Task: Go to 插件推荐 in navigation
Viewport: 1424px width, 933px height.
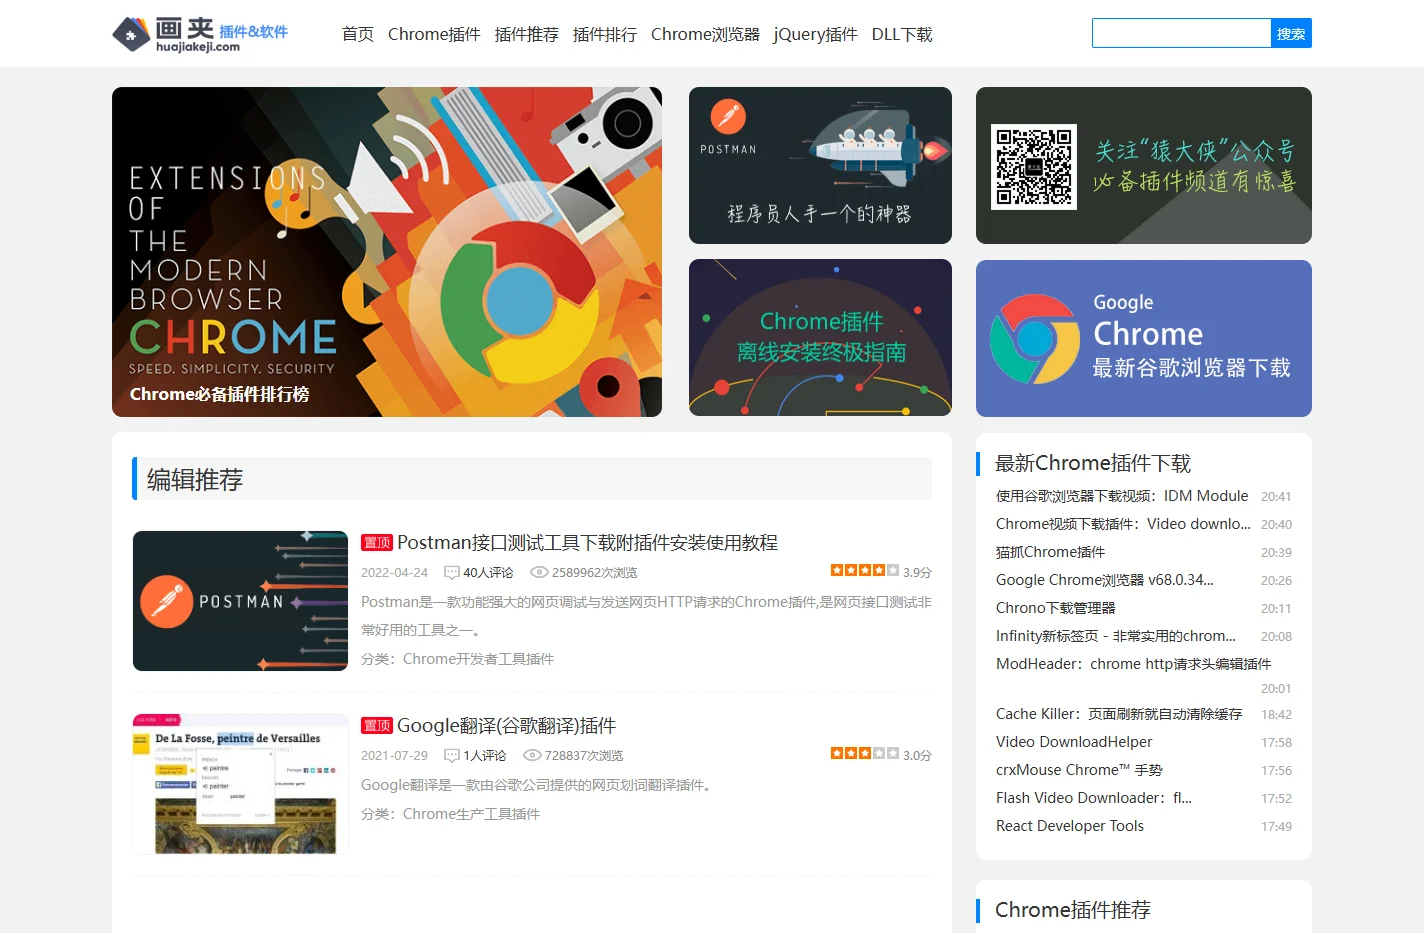Action: coord(527,34)
